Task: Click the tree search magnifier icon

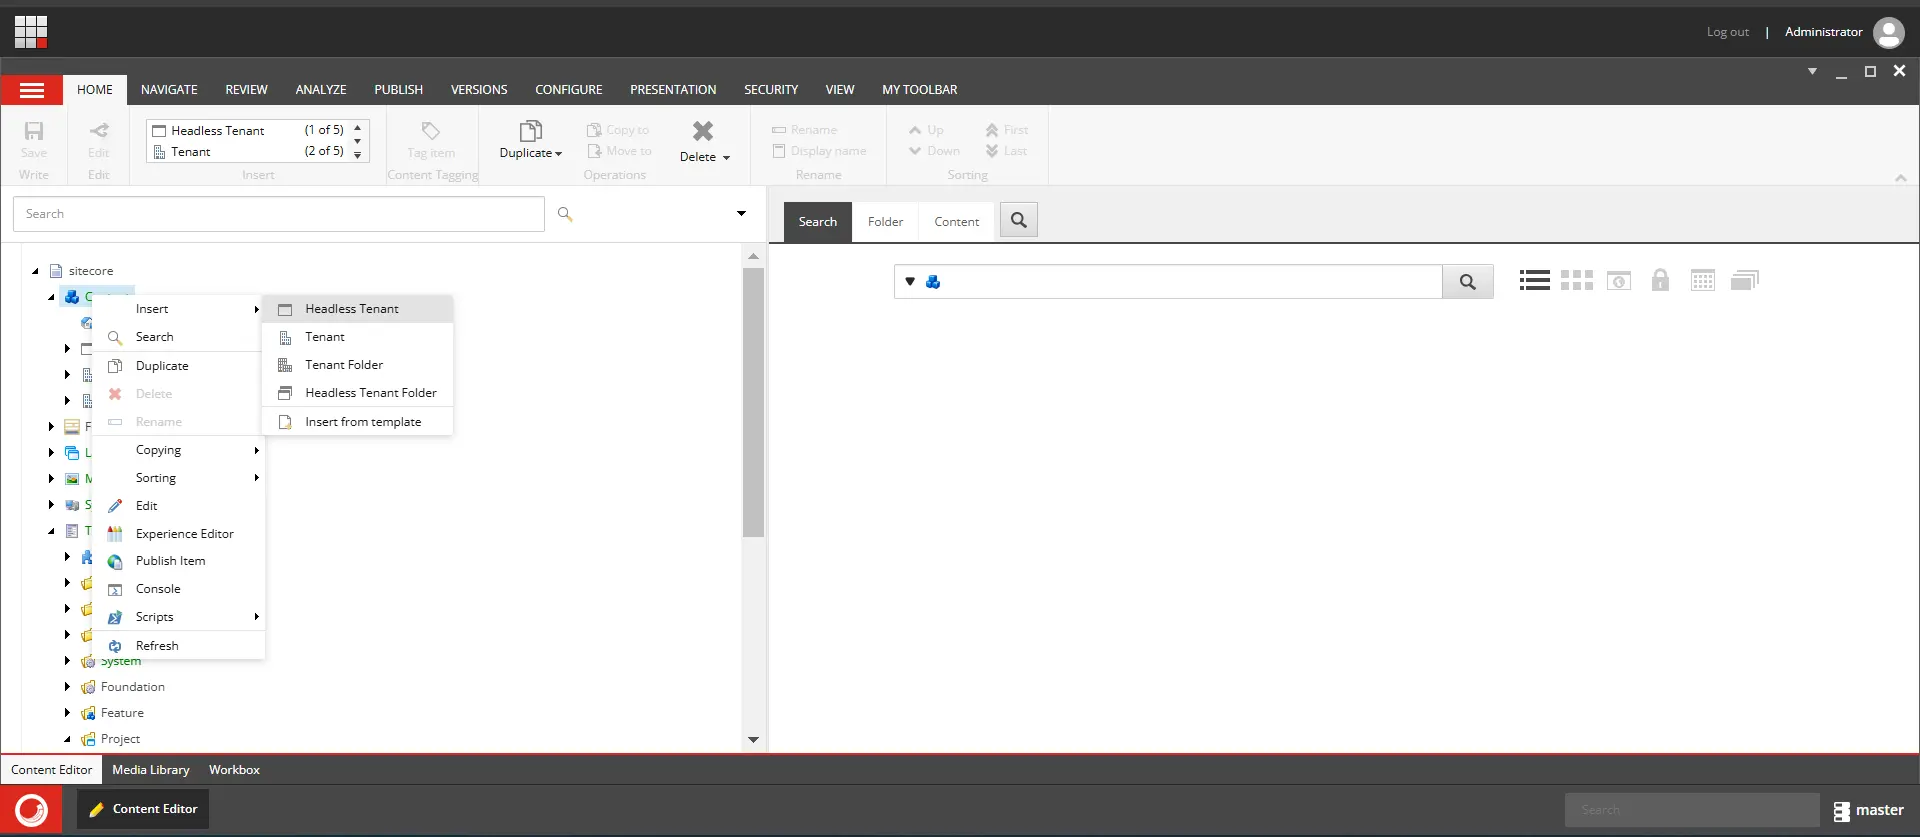Action: click(x=565, y=214)
